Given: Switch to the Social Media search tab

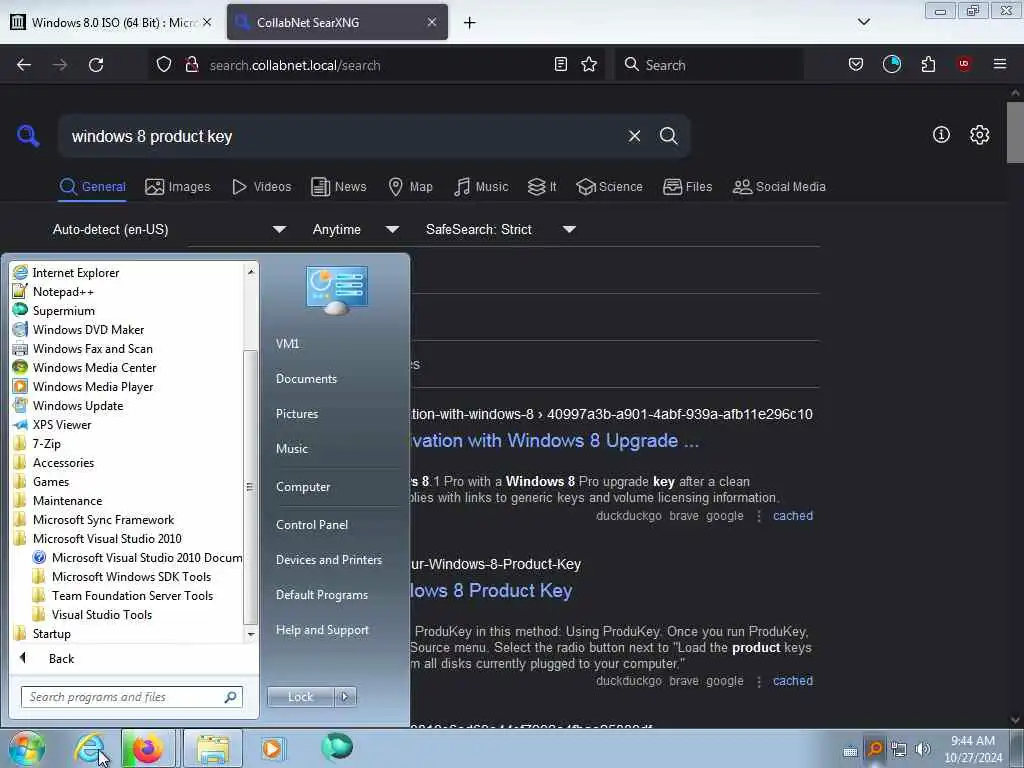Looking at the screenshot, I should pos(779,187).
